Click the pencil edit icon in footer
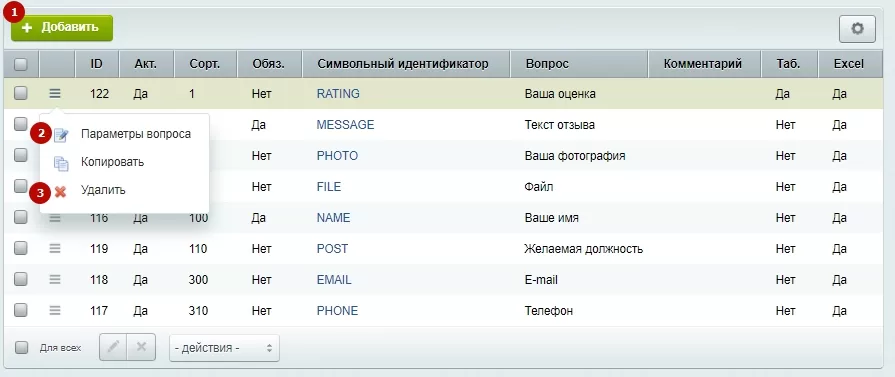The image size is (895, 377). pos(114,347)
